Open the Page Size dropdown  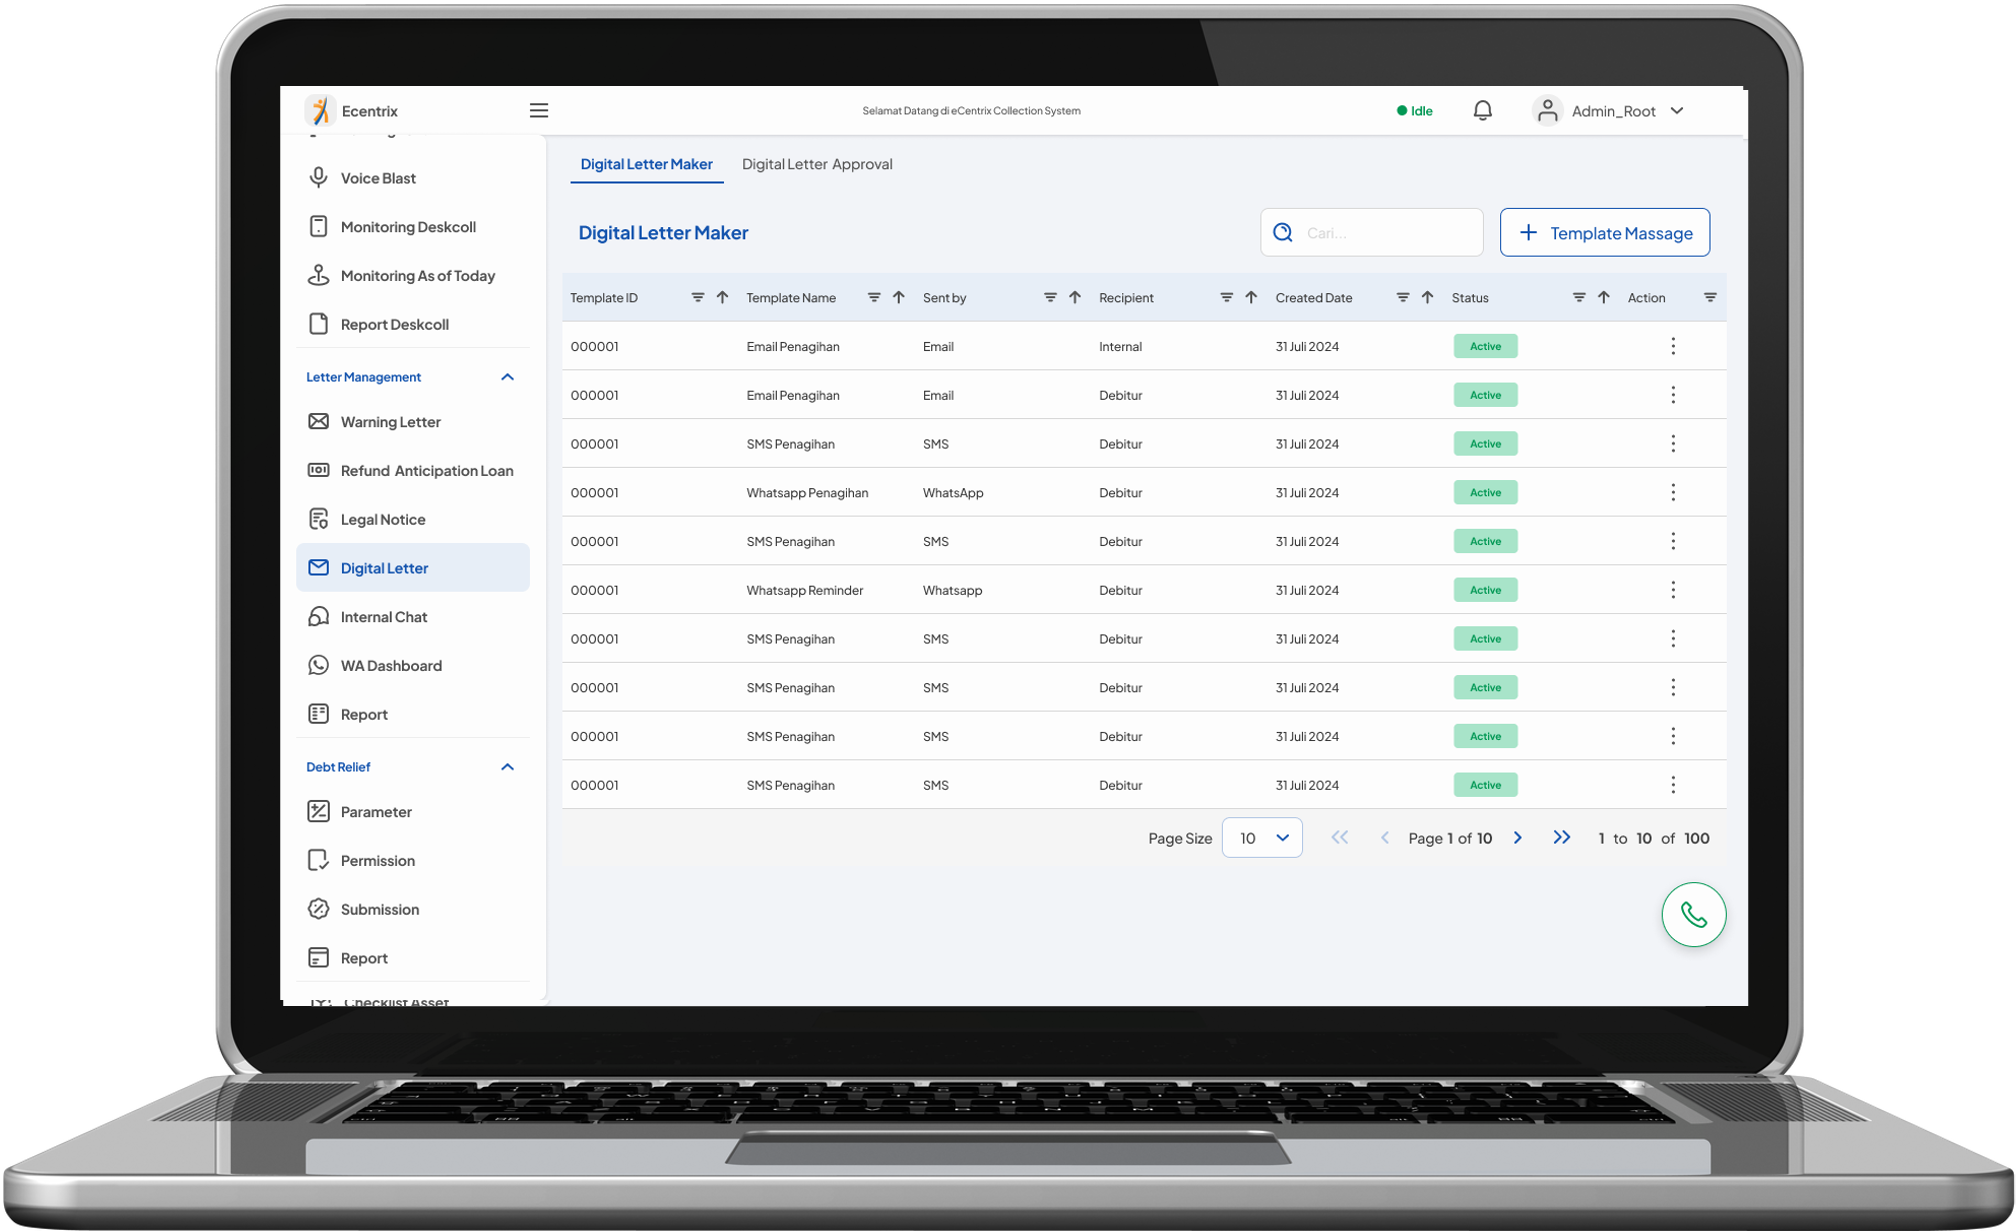(1262, 838)
